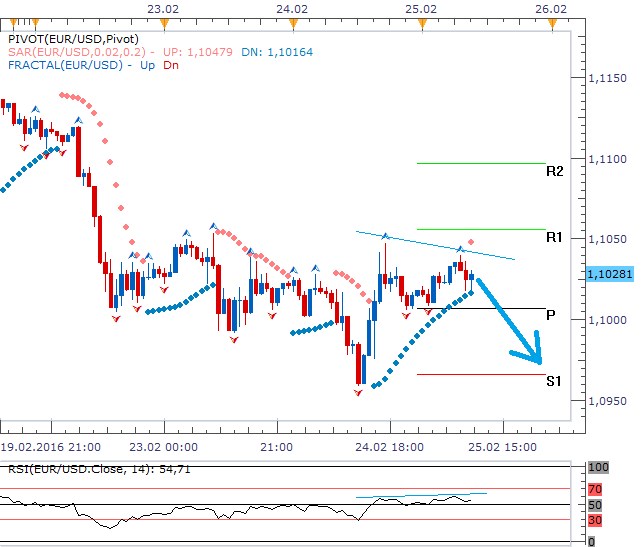This screenshot has width=643, height=547.
Task: Select the R1 resistance level label
Action: point(555,238)
